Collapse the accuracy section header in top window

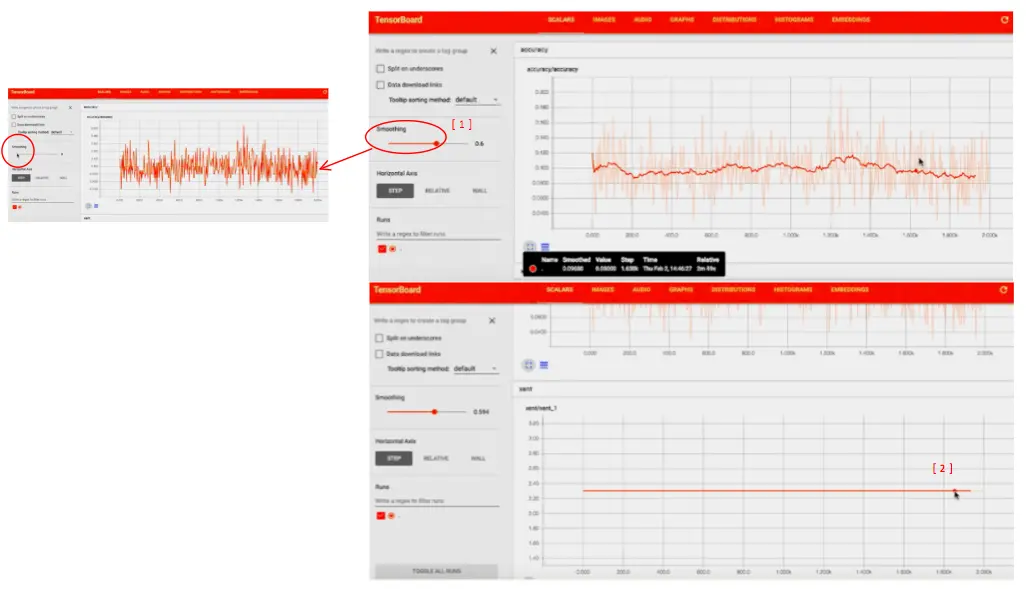point(763,50)
